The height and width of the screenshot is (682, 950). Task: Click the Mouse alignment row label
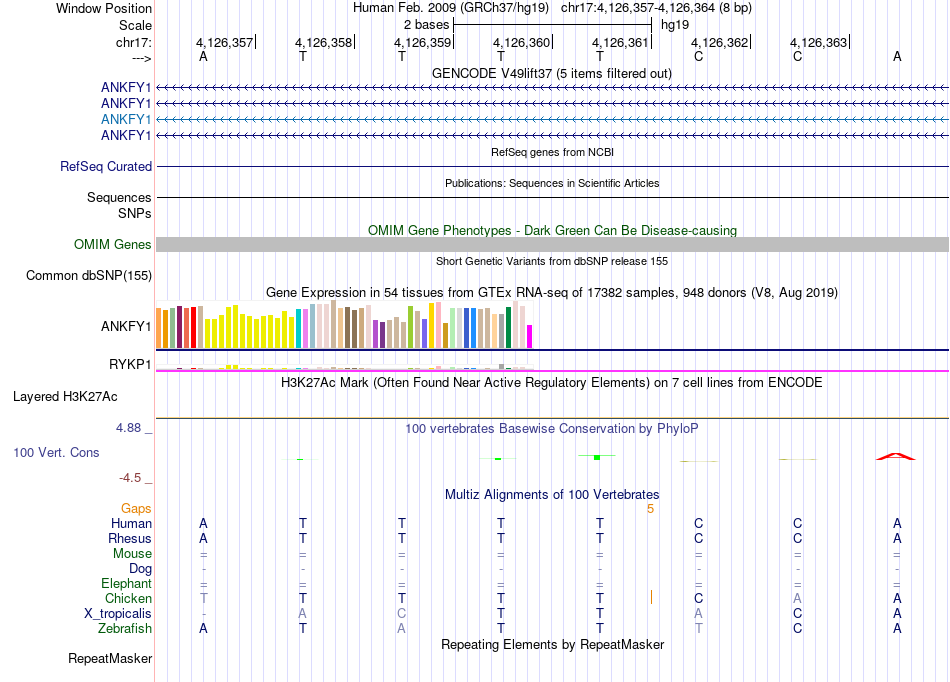[132, 554]
